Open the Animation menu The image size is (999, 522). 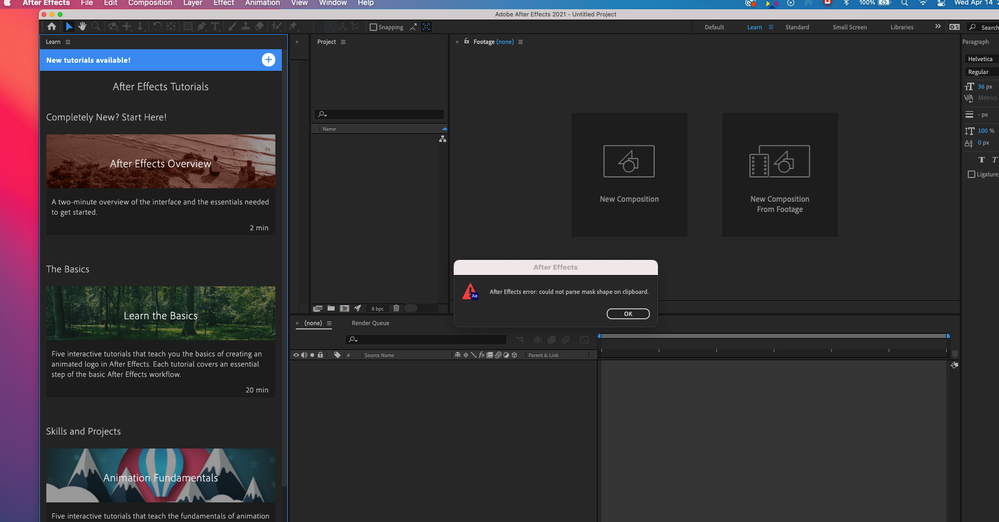(x=262, y=3)
